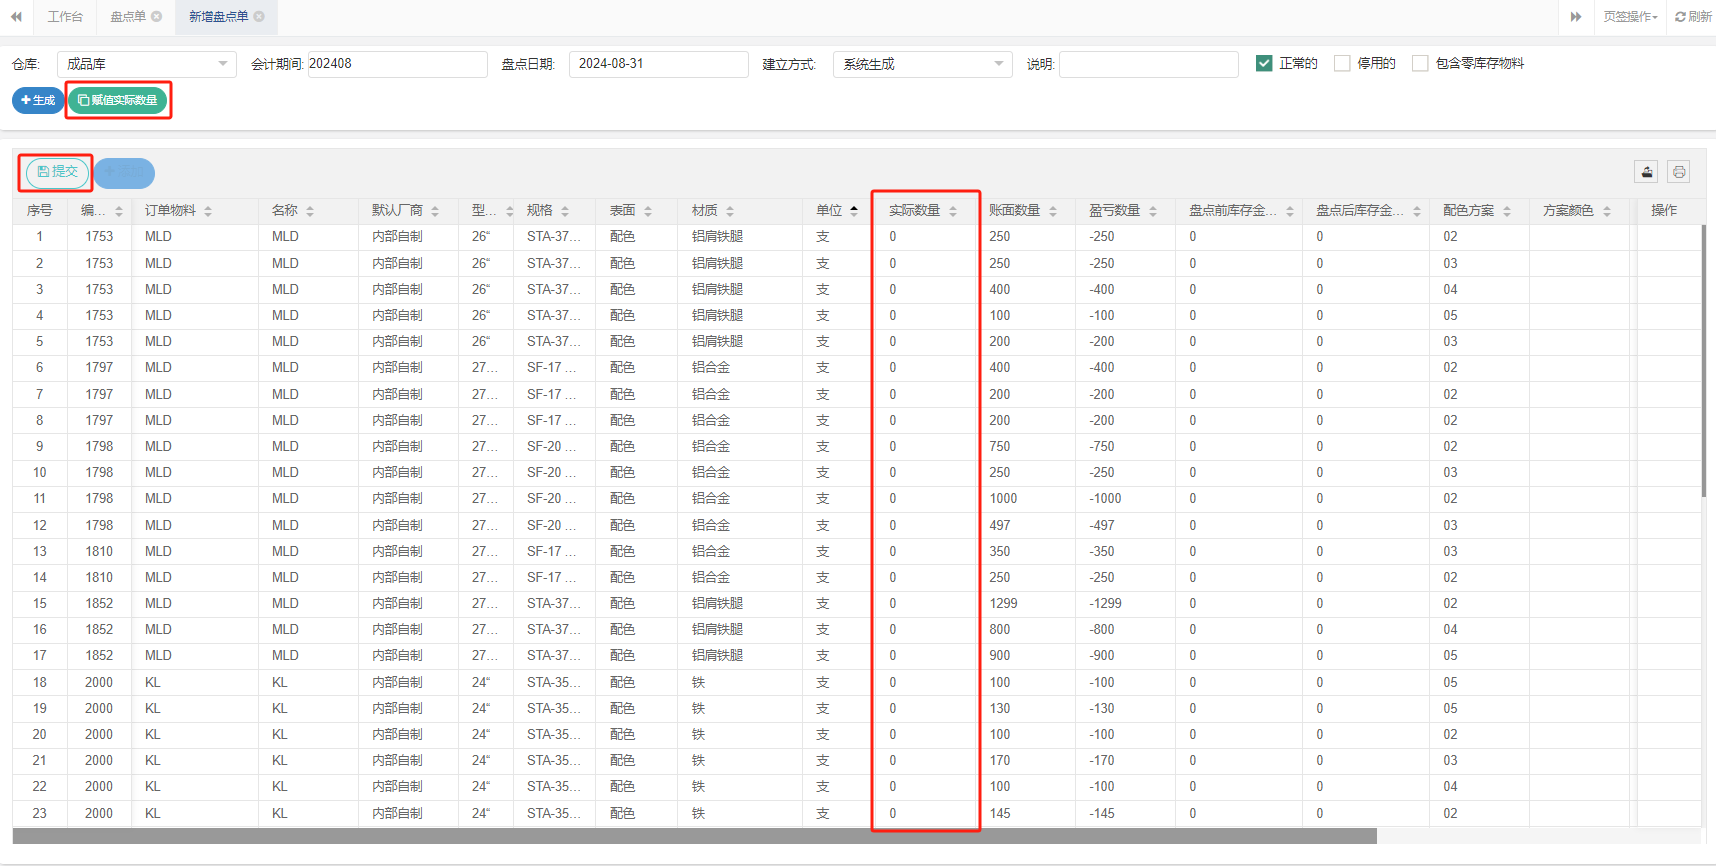Uncheck the 正常的 checkbox
Viewport: 1716px width, 866px height.
pos(1264,63)
